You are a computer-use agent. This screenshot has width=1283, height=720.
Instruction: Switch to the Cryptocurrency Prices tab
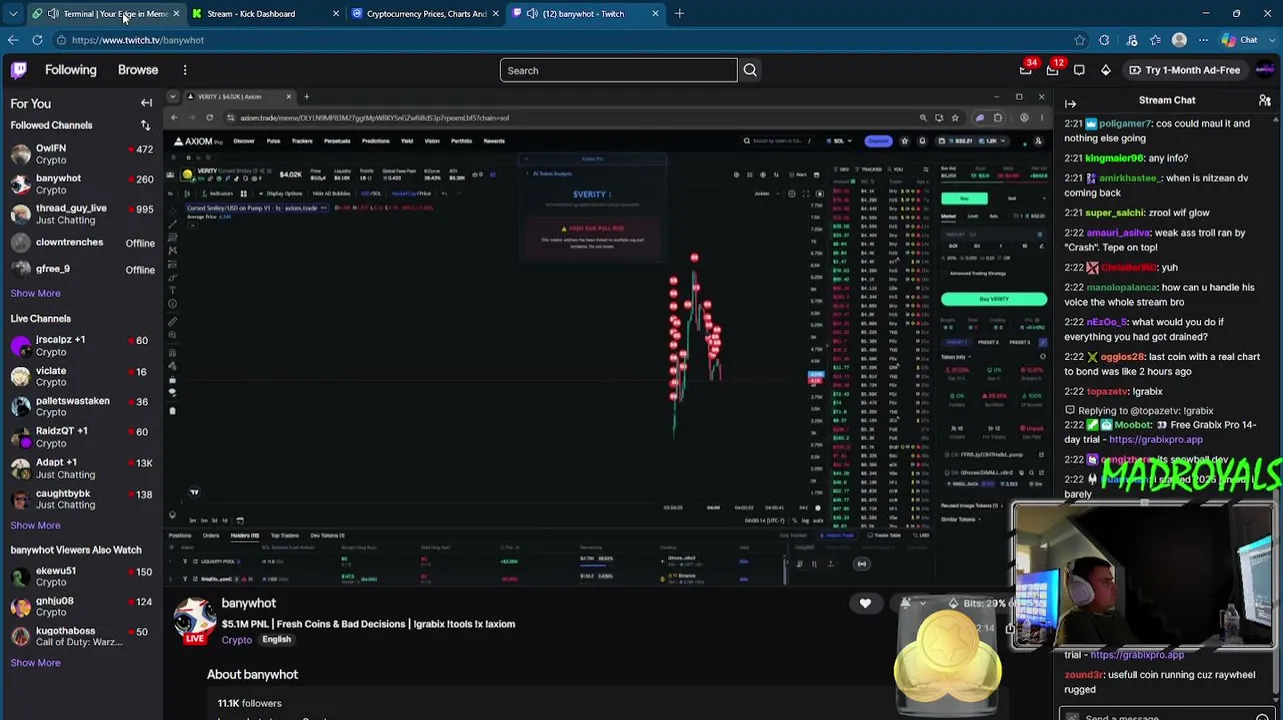[426, 14]
